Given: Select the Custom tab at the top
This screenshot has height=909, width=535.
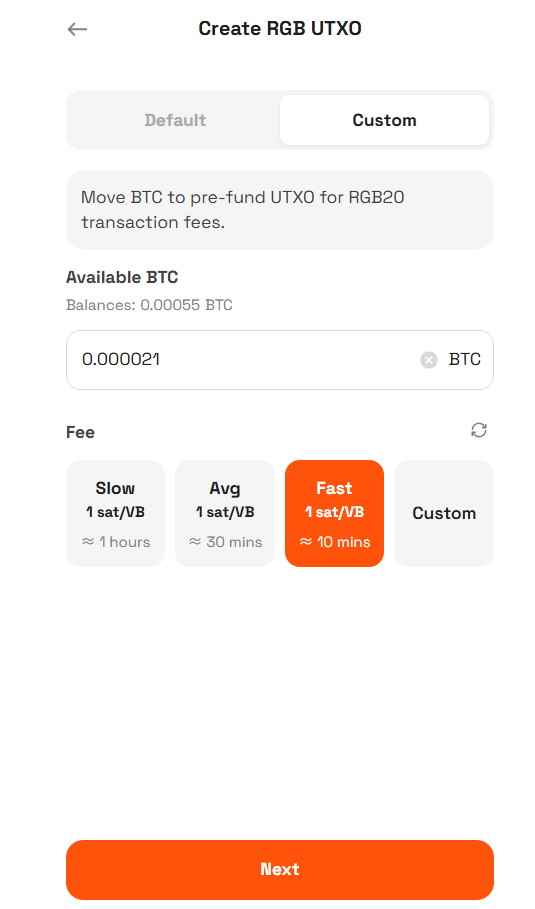Looking at the screenshot, I should 384,120.
